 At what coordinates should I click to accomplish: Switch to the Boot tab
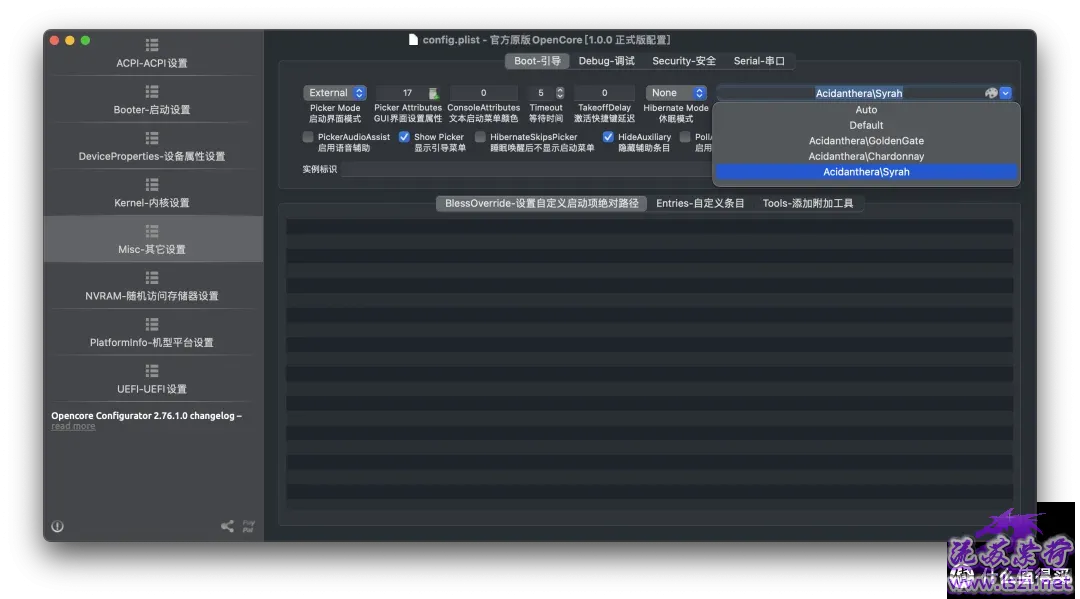537,61
